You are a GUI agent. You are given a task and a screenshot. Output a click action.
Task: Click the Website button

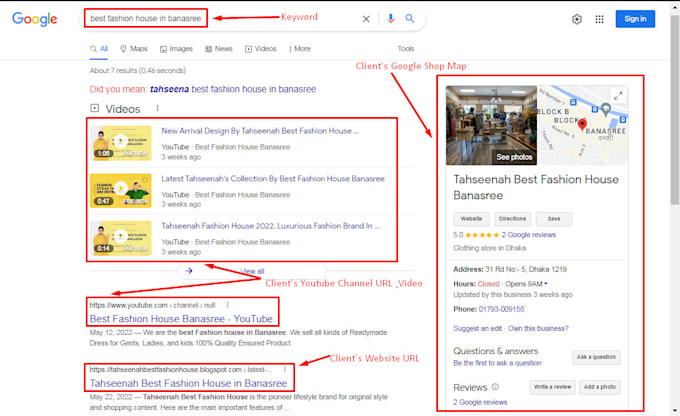[471, 219]
